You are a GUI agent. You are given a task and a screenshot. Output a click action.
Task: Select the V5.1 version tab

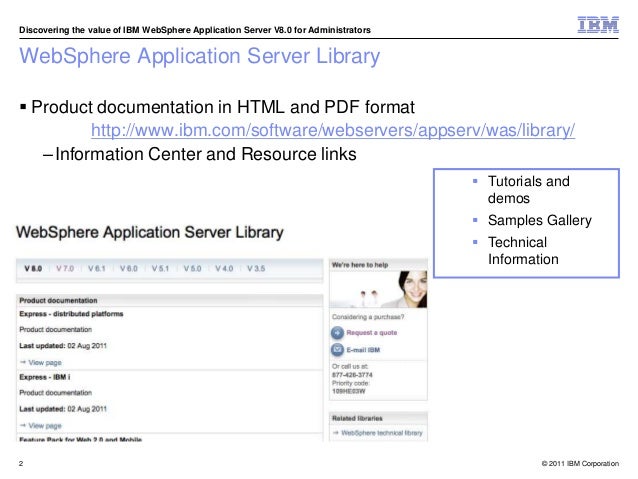pos(160,269)
